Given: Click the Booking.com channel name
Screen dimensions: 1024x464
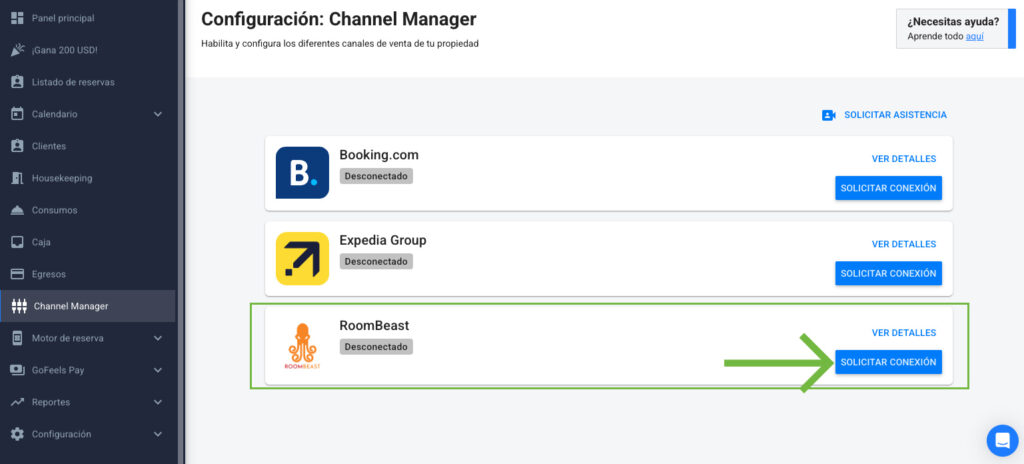Looking at the screenshot, I should pyautogui.click(x=379, y=155).
